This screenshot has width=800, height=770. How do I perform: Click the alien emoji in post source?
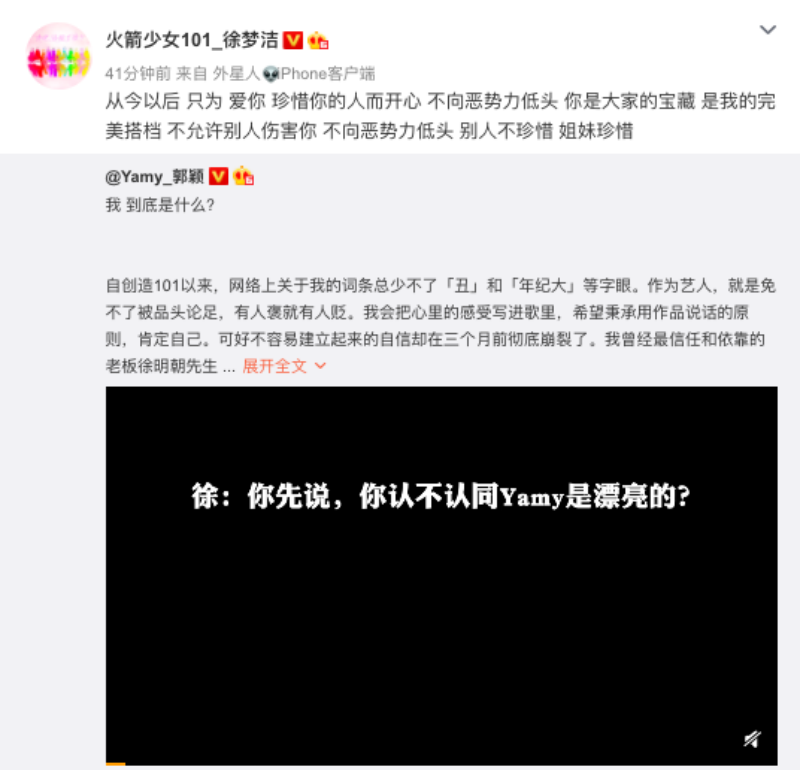[x=271, y=74]
